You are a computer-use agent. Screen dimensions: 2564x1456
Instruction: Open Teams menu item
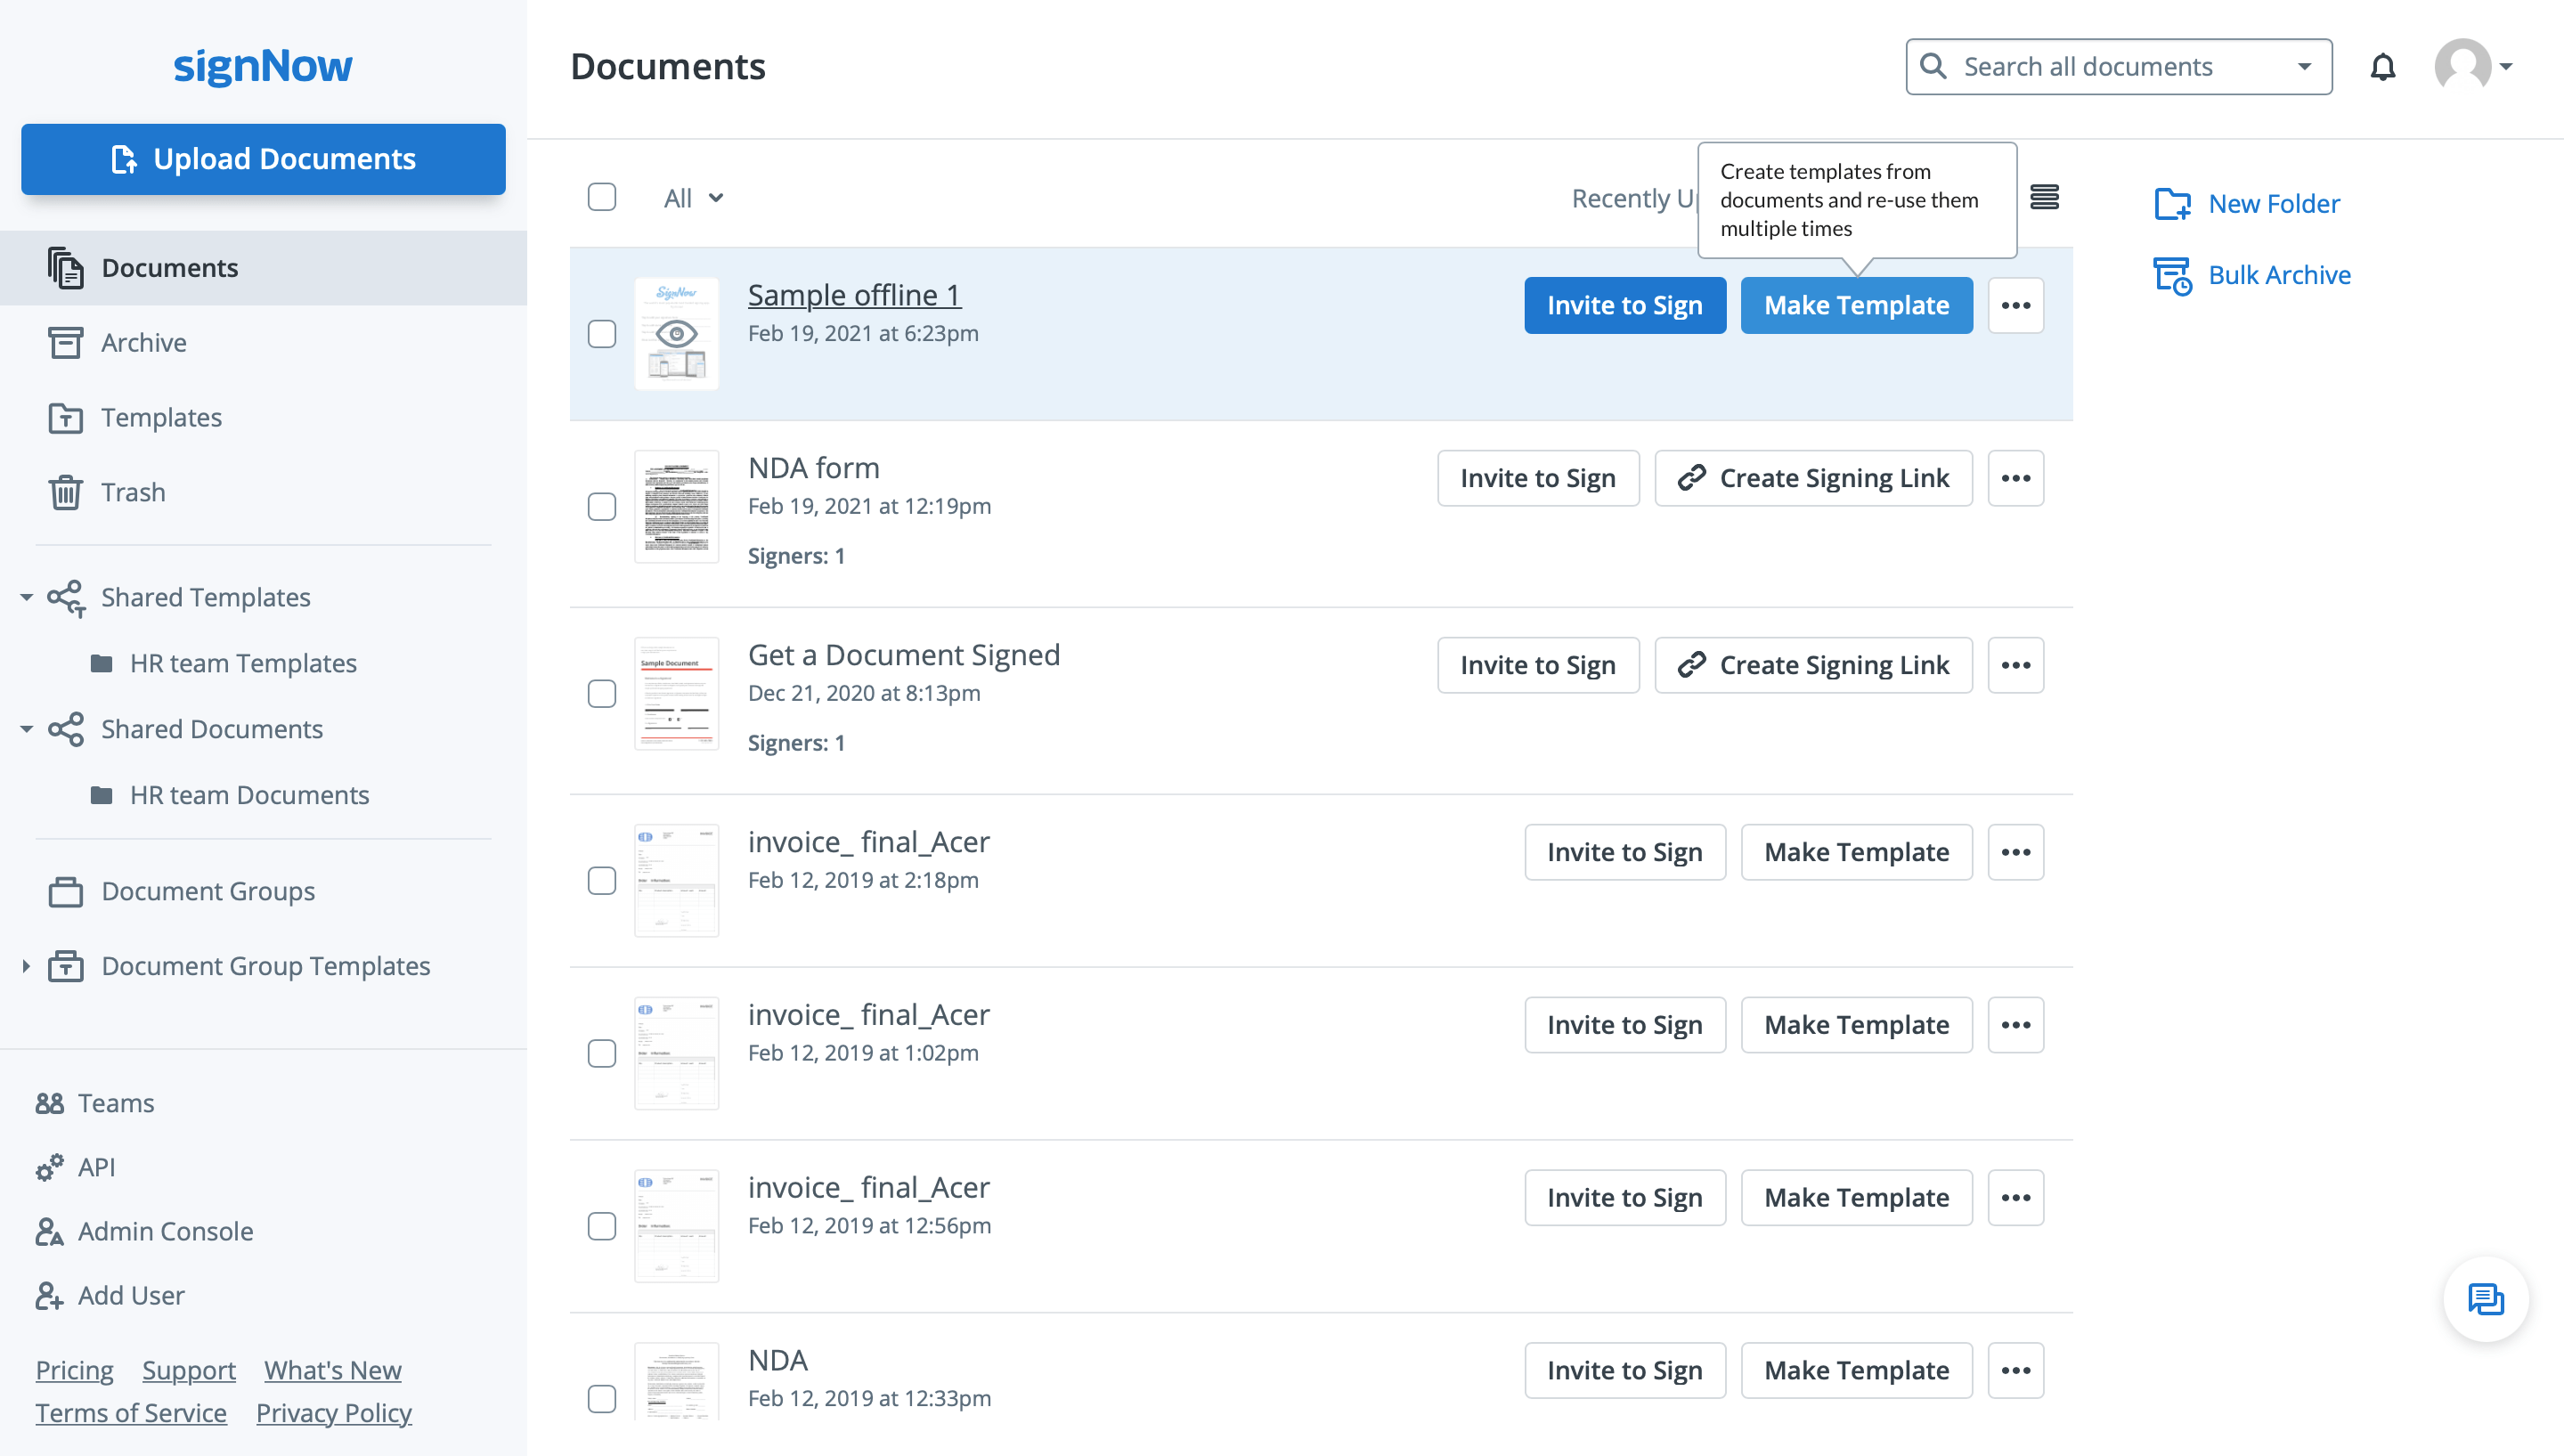115,1102
